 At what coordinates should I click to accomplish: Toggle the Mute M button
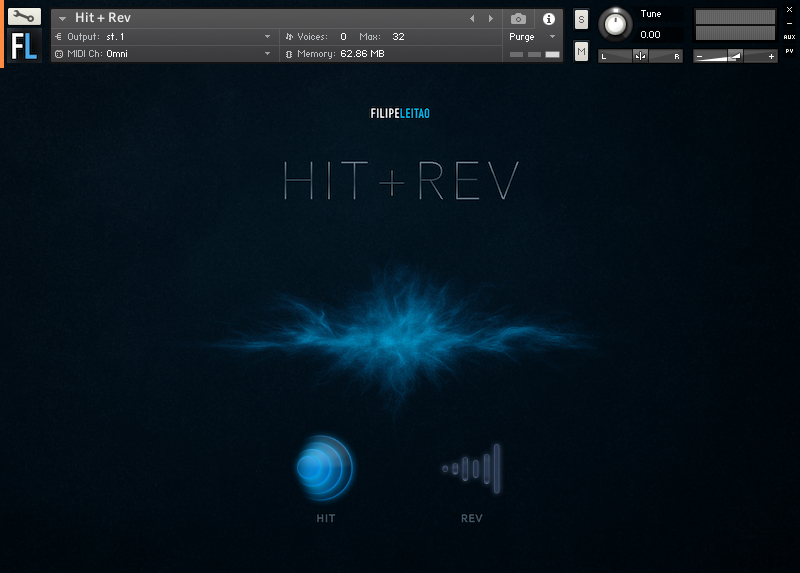click(581, 51)
